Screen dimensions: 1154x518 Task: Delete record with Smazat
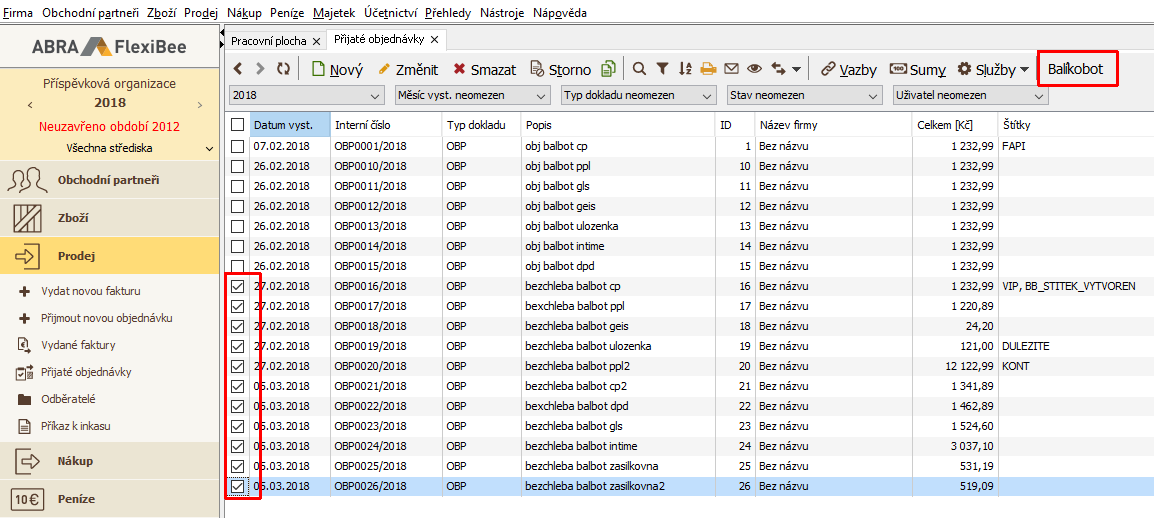484,70
